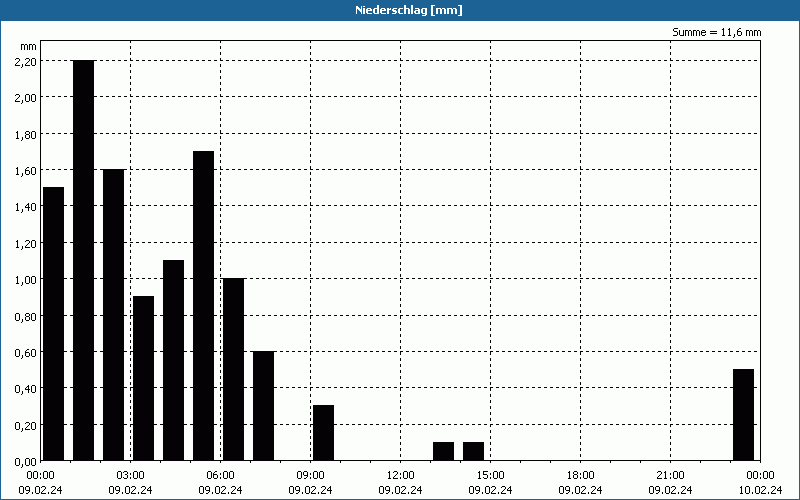Select the 1,00 mm bar after 06:00

coord(234,369)
